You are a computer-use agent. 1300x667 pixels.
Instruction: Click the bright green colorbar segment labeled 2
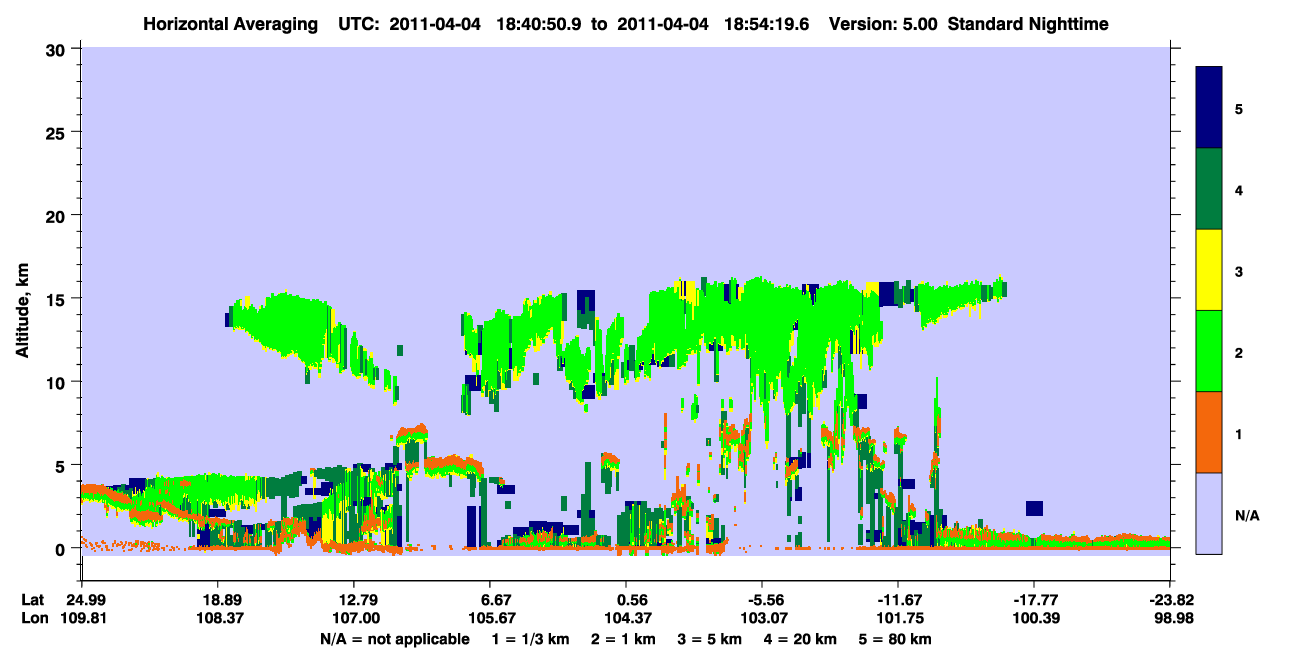1209,351
